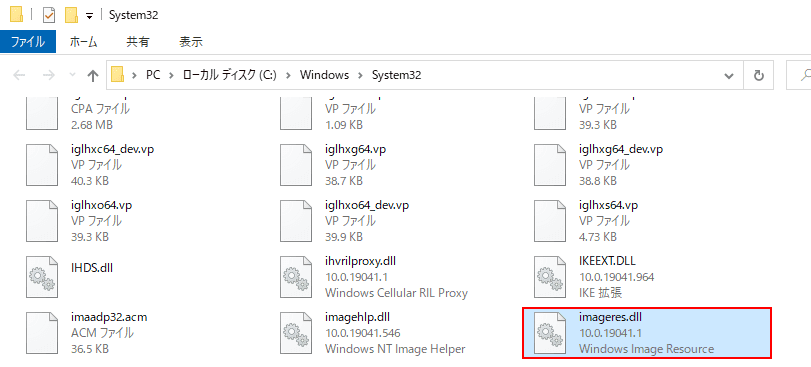
Task: Open the ファイル ribbon tab
Action: 28,42
